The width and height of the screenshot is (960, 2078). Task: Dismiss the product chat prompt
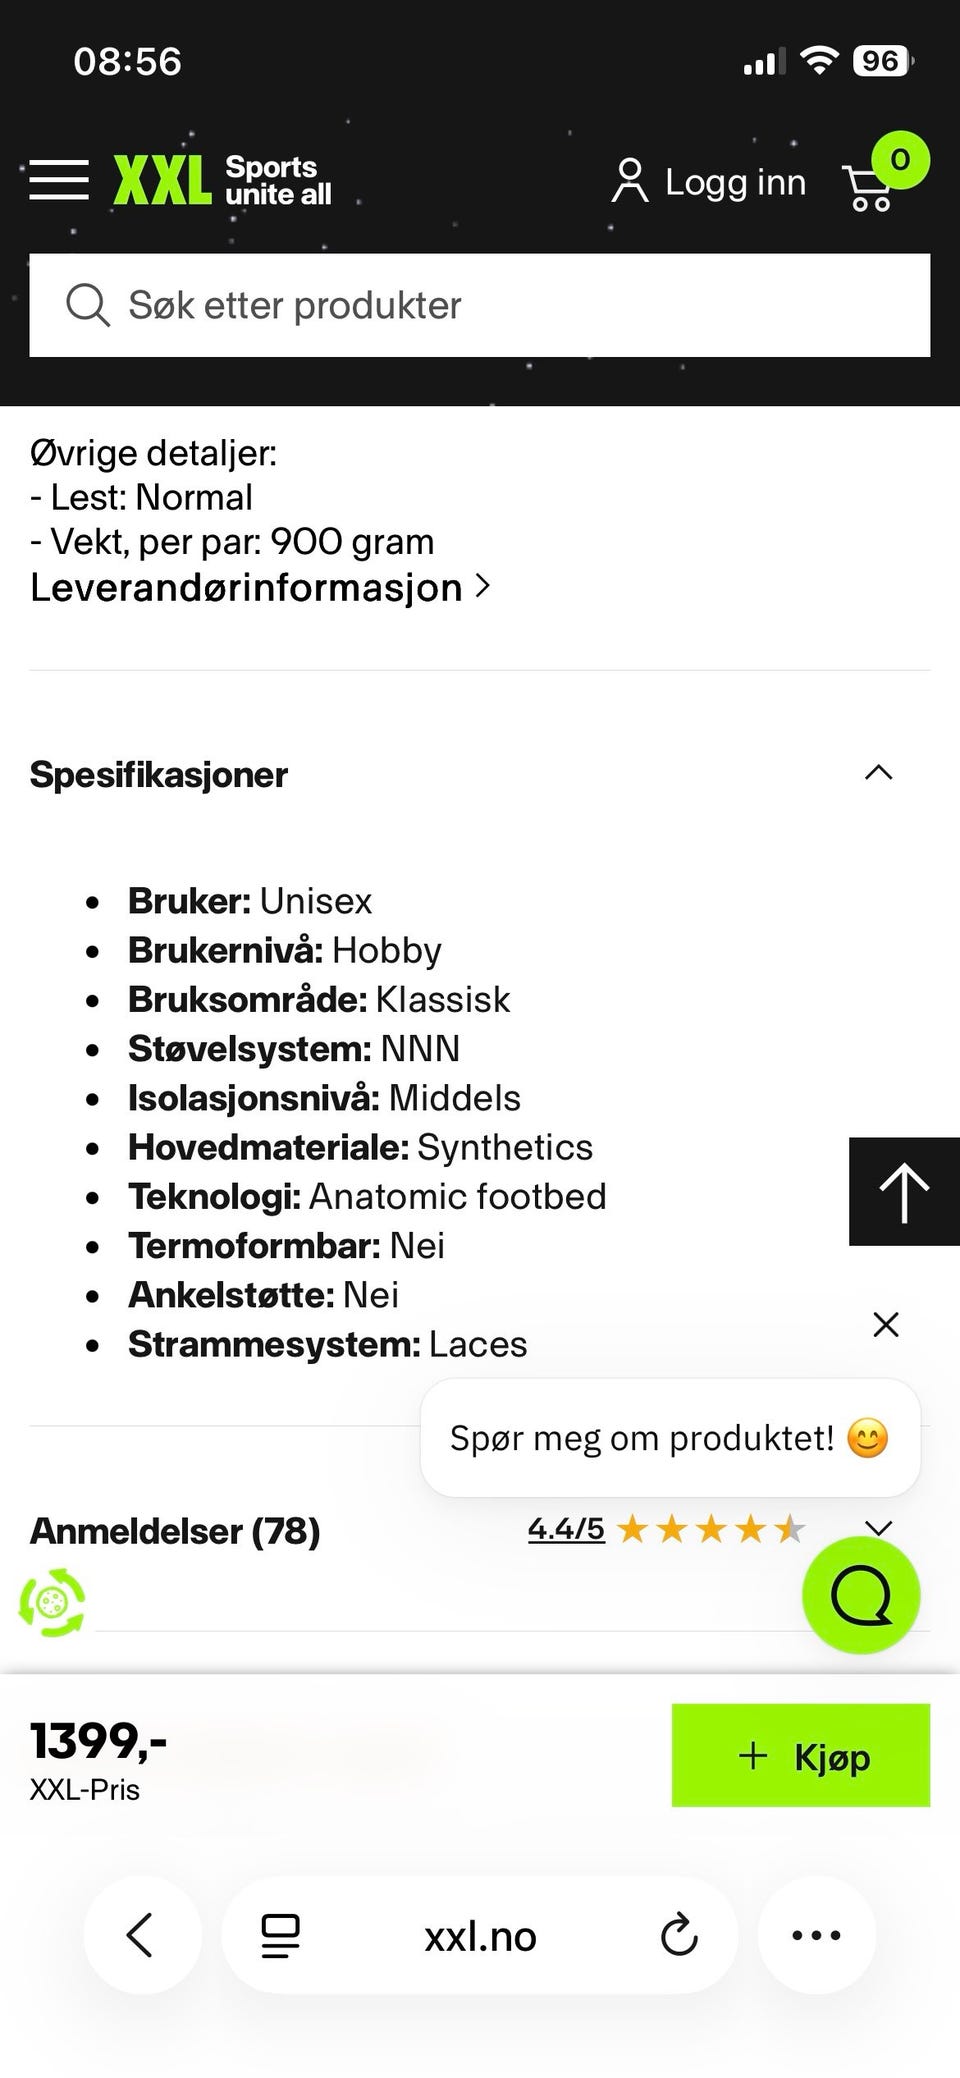click(886, 1324)
